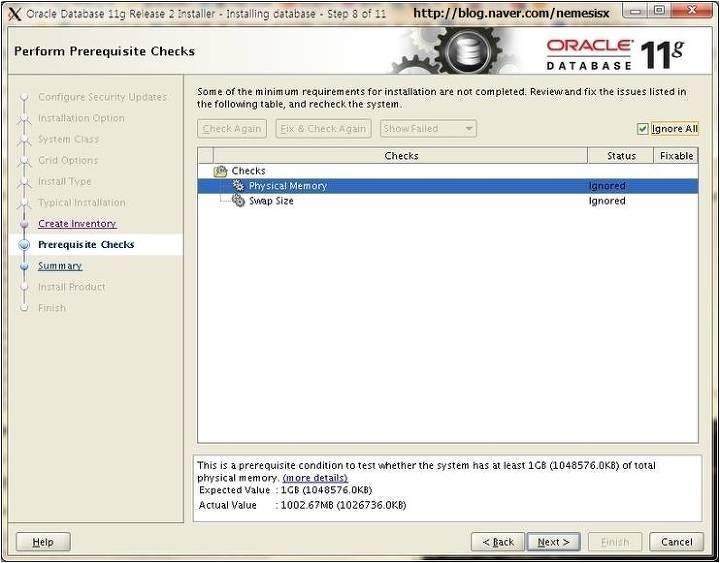Click the Help button
This screenshot has width=720, height=563.
(x=43, y=542)
